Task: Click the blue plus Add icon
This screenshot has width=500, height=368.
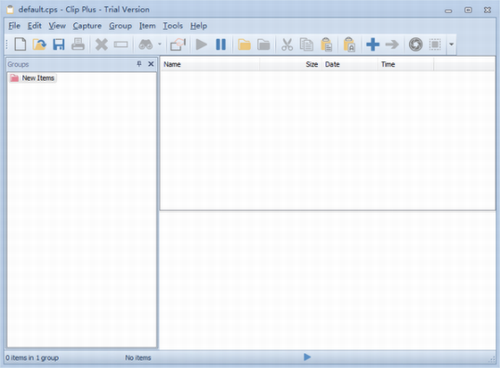Action: click(x=373, y=44)
